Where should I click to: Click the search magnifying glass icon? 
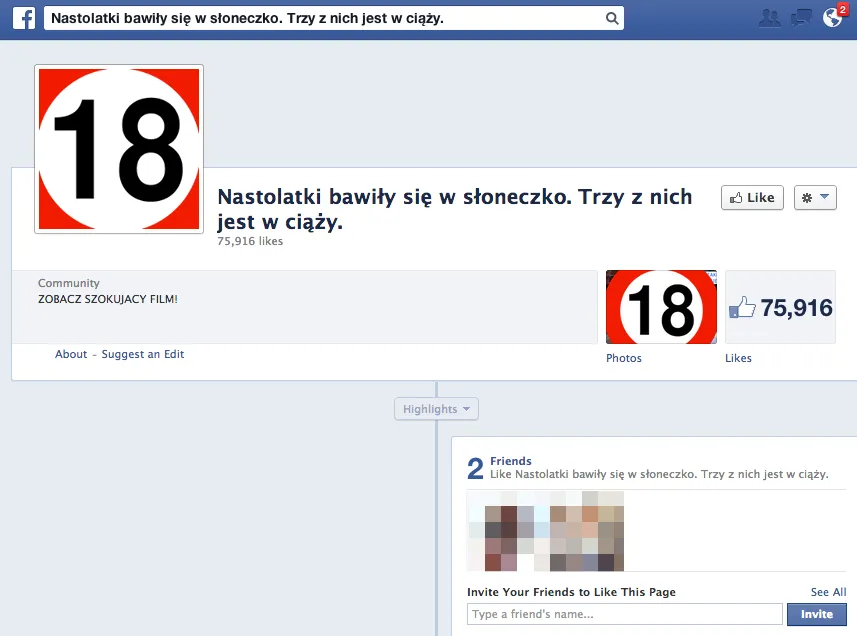[x=611, y=17]
